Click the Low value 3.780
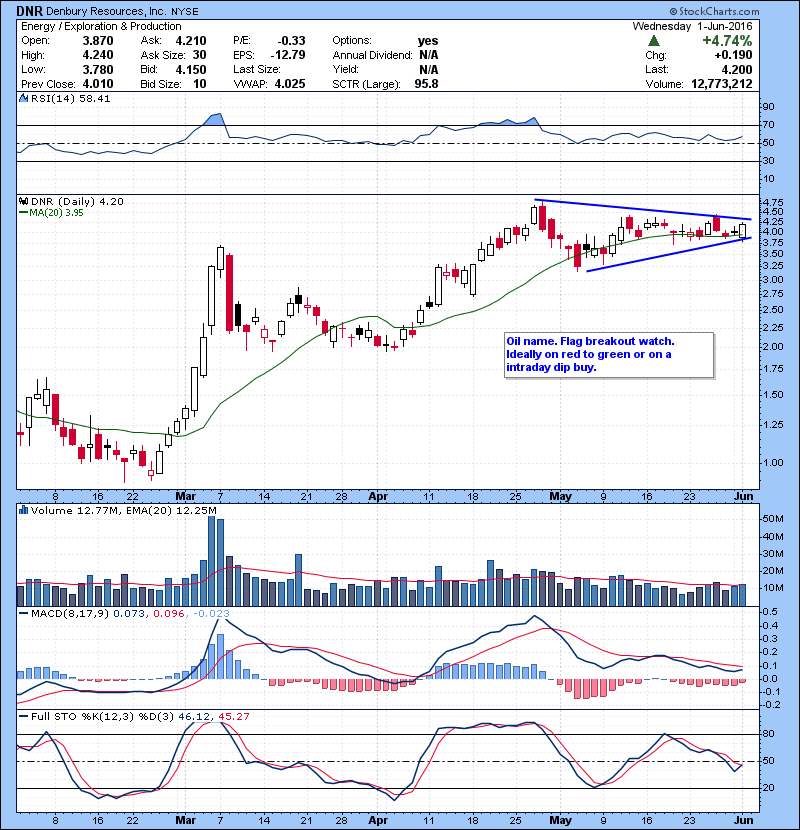The image size is (800, 830). [x=98, y=69]
